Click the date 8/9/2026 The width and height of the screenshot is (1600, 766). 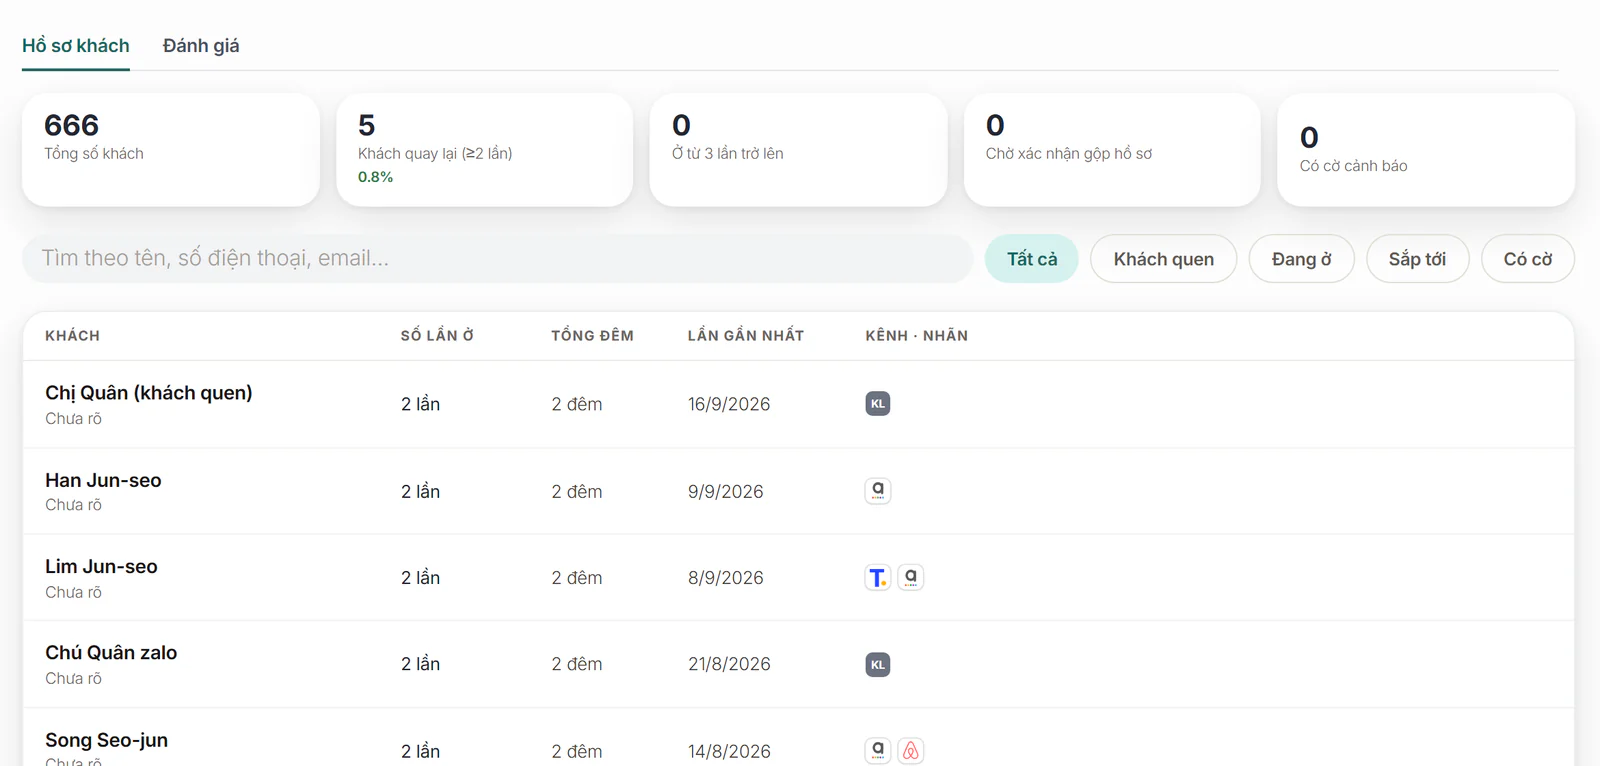click(x=725, y=577)
